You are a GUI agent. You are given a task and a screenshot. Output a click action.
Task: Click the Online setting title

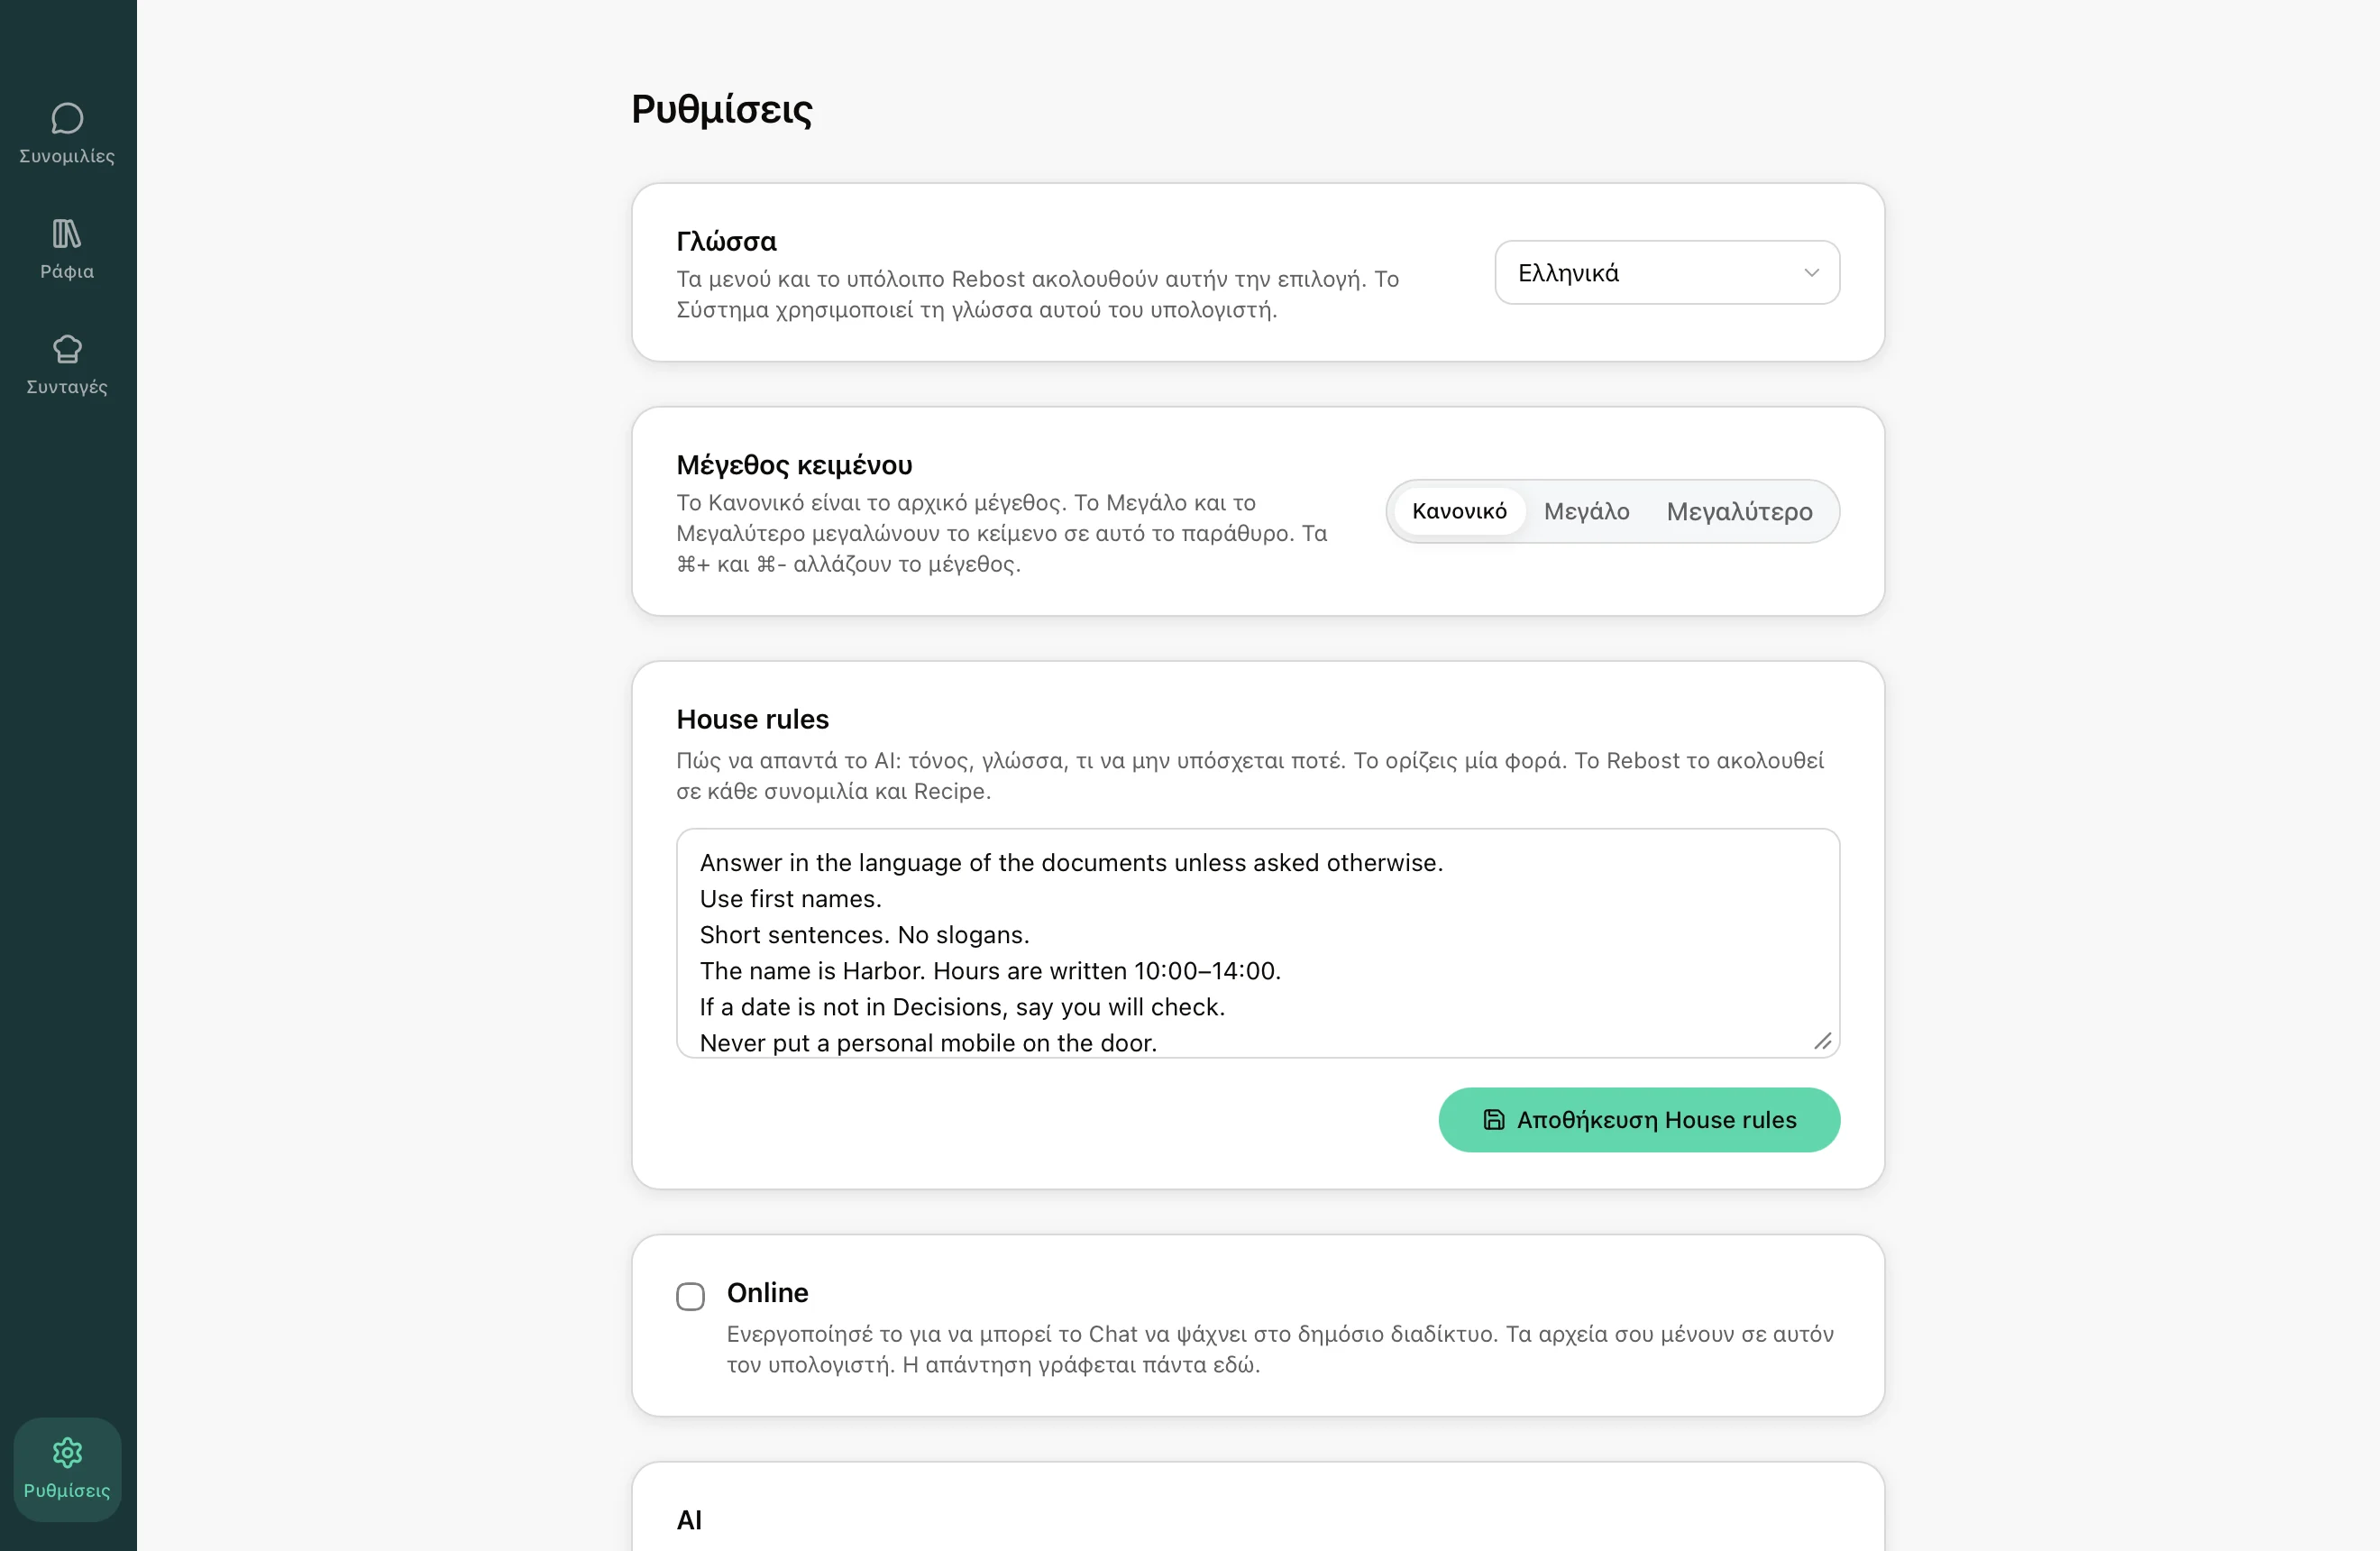tap(767, 1292)
